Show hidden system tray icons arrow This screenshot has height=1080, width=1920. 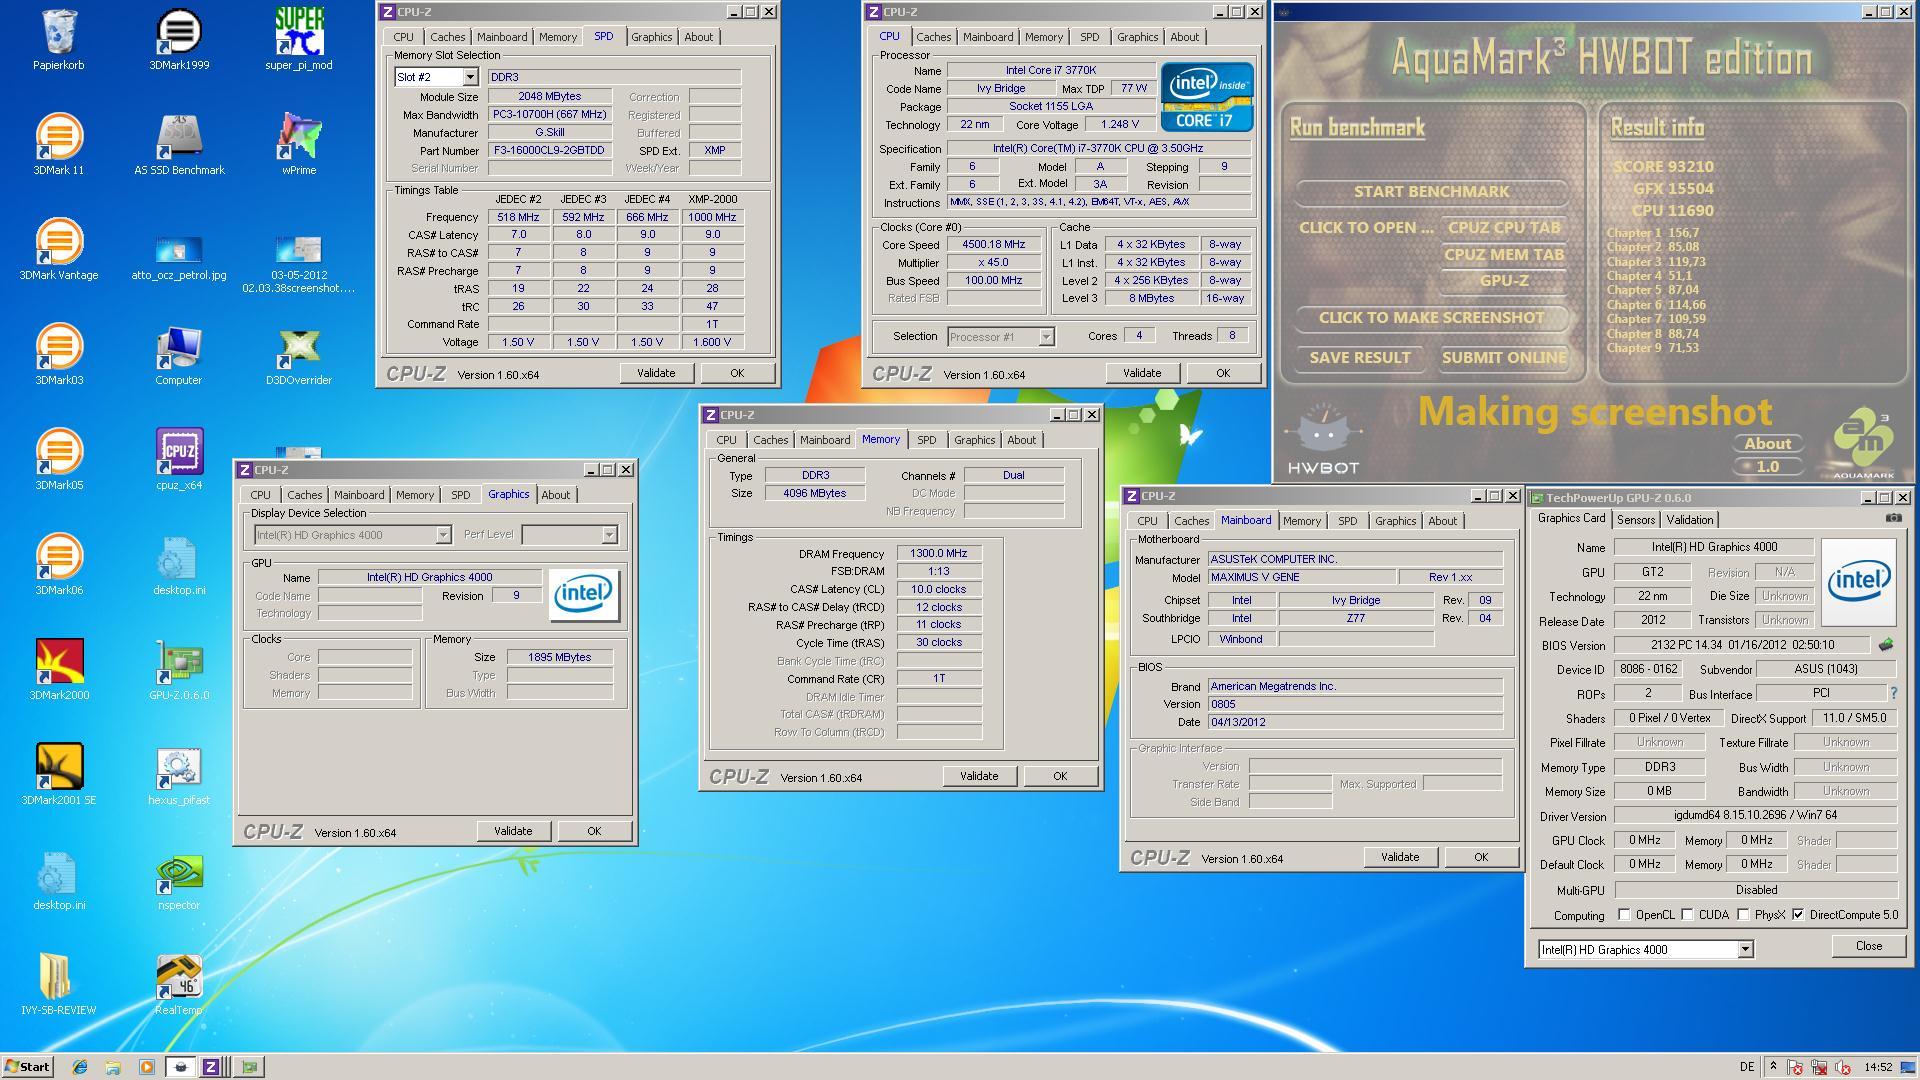click(1773, 1067)
